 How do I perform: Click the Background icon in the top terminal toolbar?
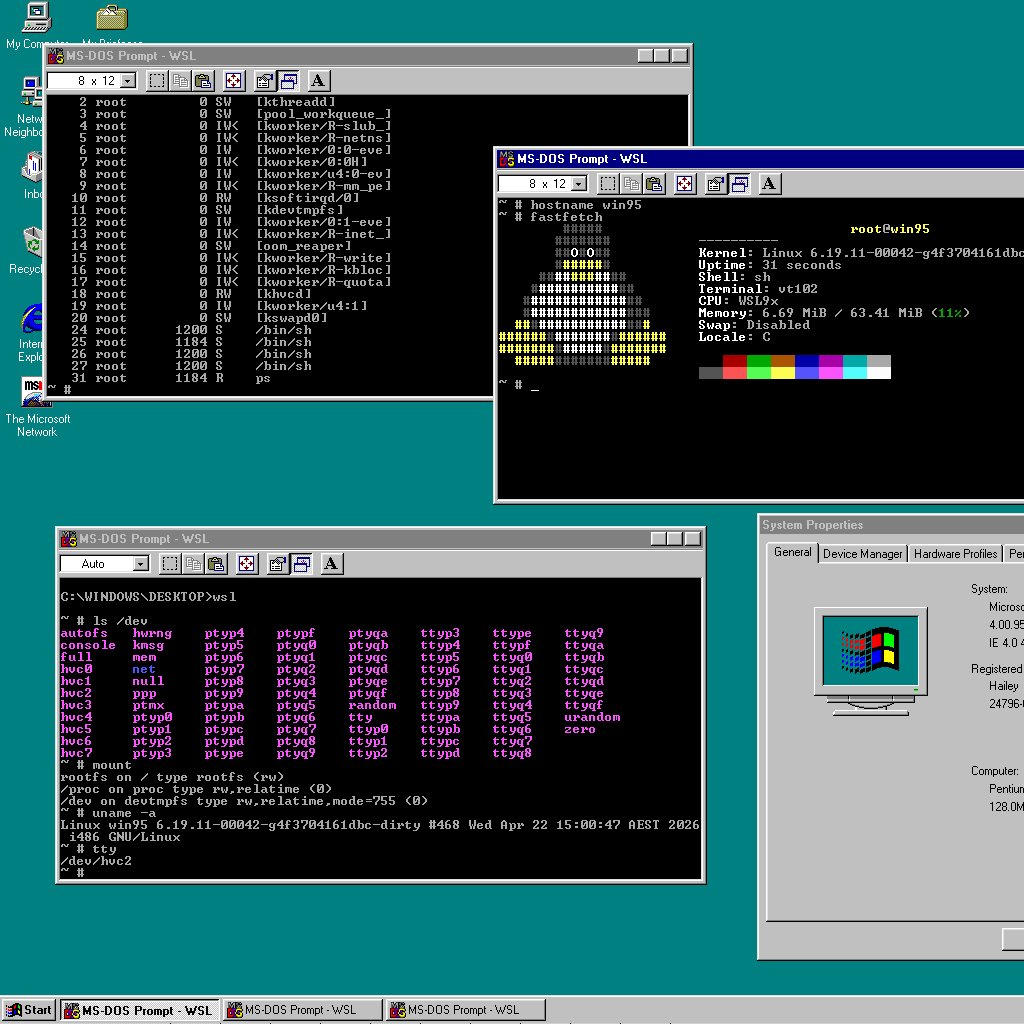[287, 81]
